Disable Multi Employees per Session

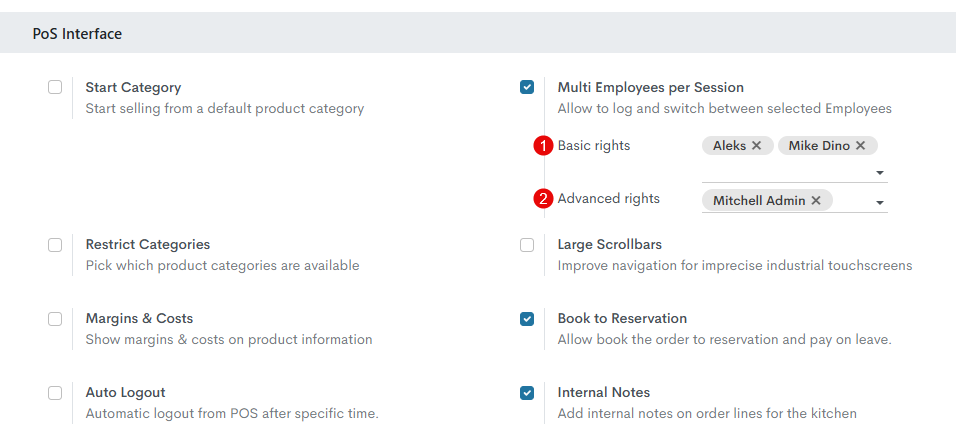click(x=527, y=87)
